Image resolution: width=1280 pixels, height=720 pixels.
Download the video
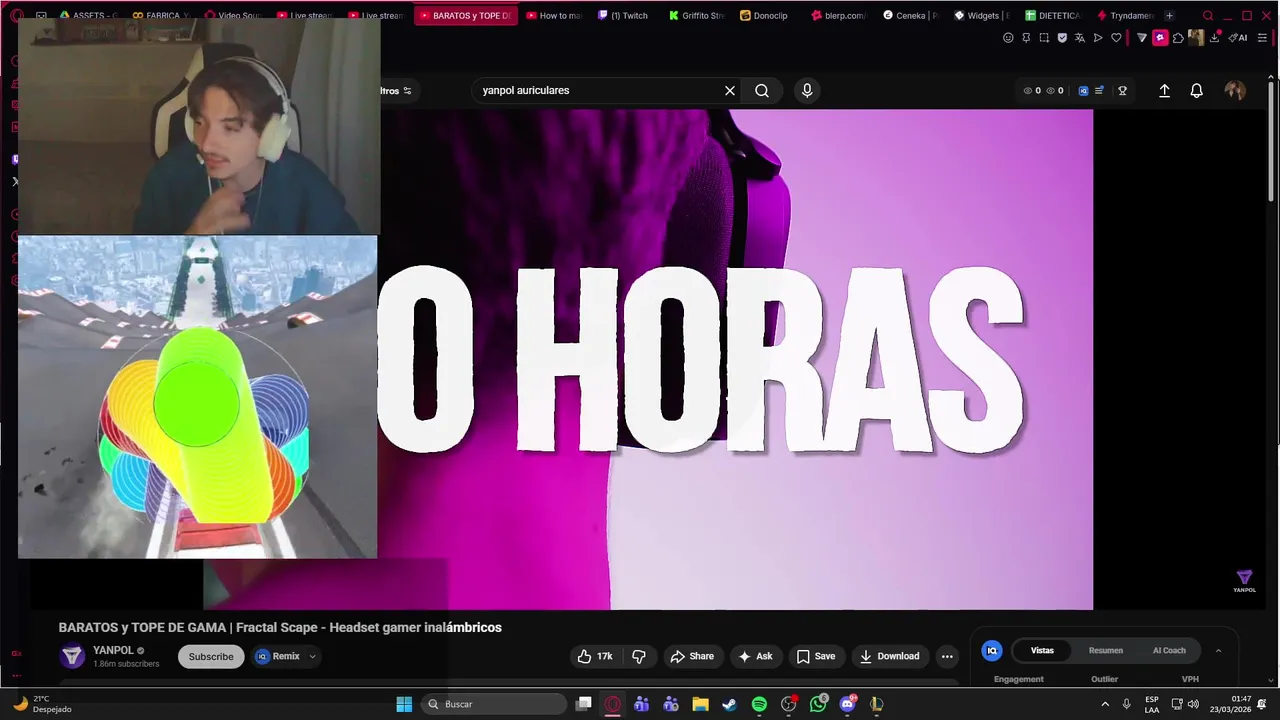[889, 656]
